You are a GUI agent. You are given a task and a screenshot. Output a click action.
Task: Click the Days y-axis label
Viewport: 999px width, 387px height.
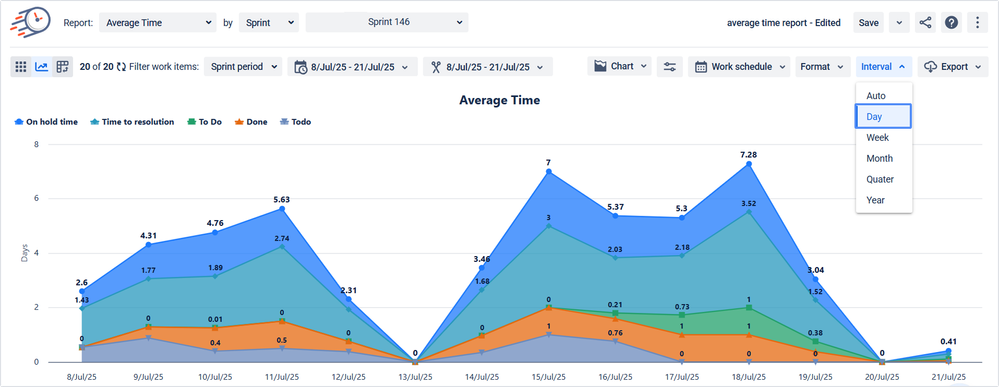pyautogui.click(x=25, y=254)
